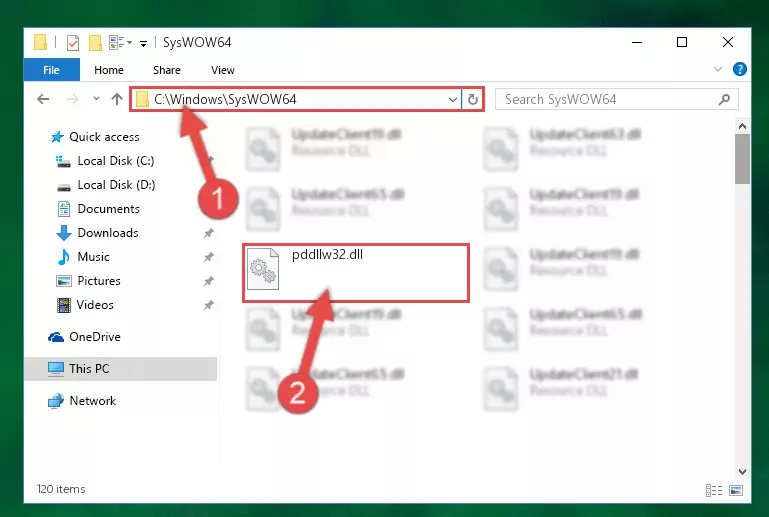The image size is (769, 517).
Task: Click the Search SysWOW64 field
Action: click(616, 100)
